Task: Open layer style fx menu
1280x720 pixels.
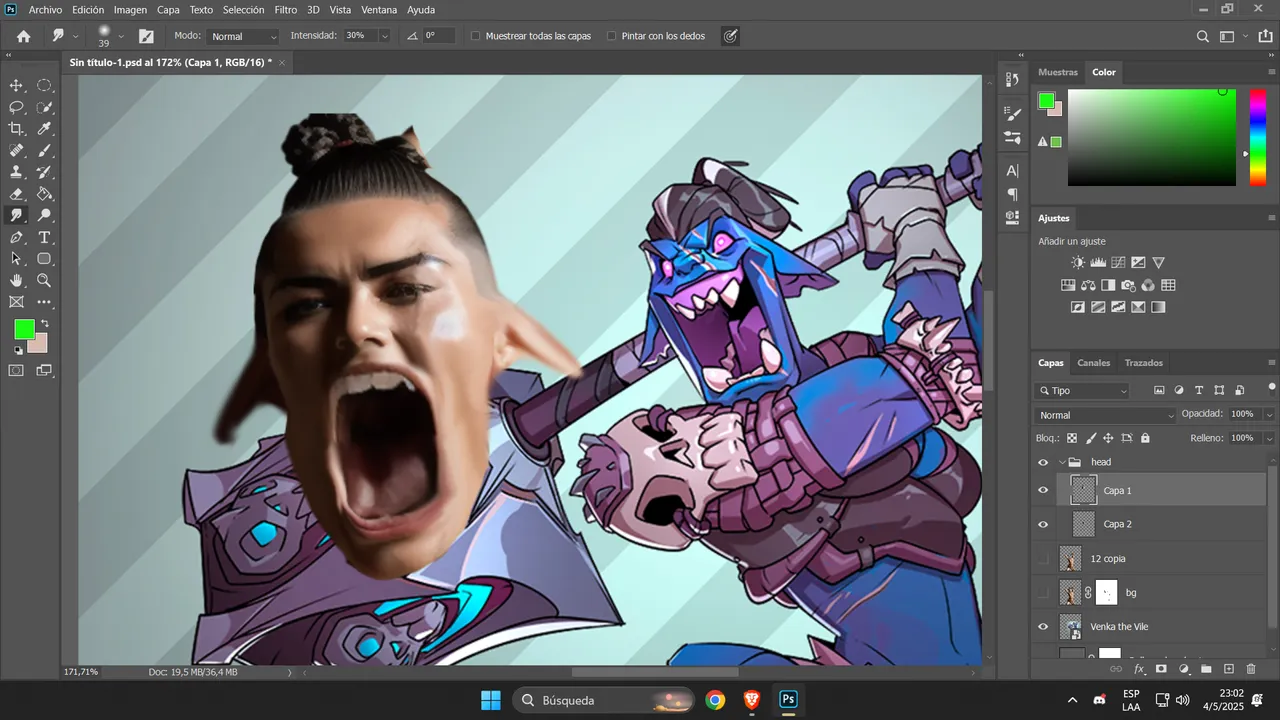Action: 1139,669
